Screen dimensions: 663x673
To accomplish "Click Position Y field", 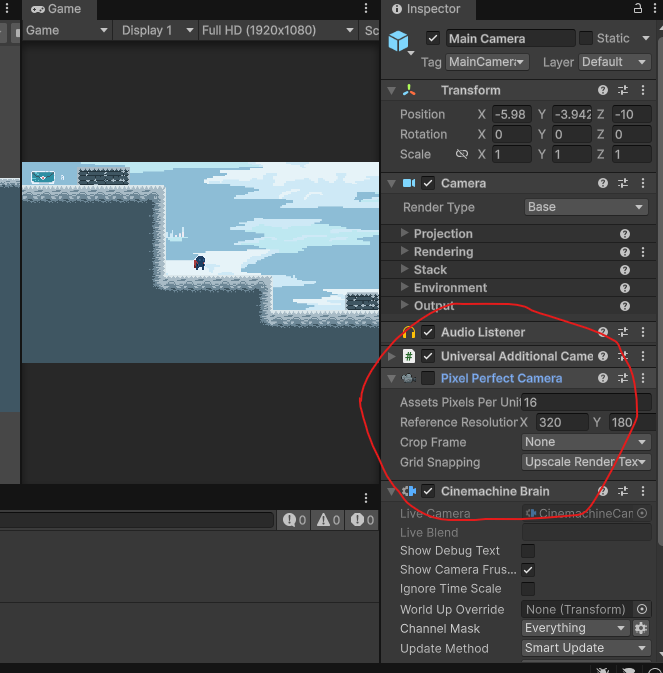I will coord(572,115).
